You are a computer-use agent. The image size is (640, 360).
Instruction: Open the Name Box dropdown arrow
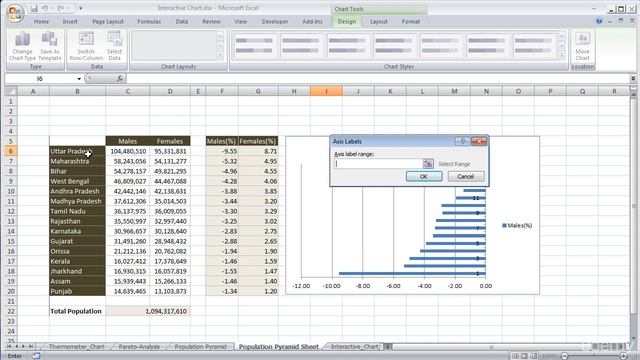(x=79, y=78)
